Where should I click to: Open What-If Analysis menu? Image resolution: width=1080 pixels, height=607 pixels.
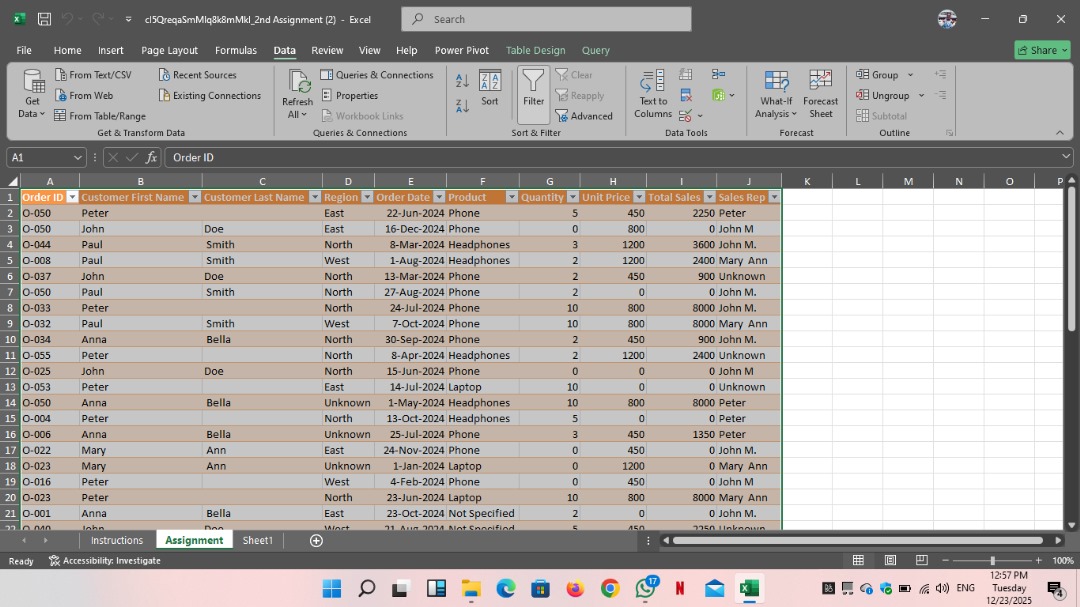[776, 94]
